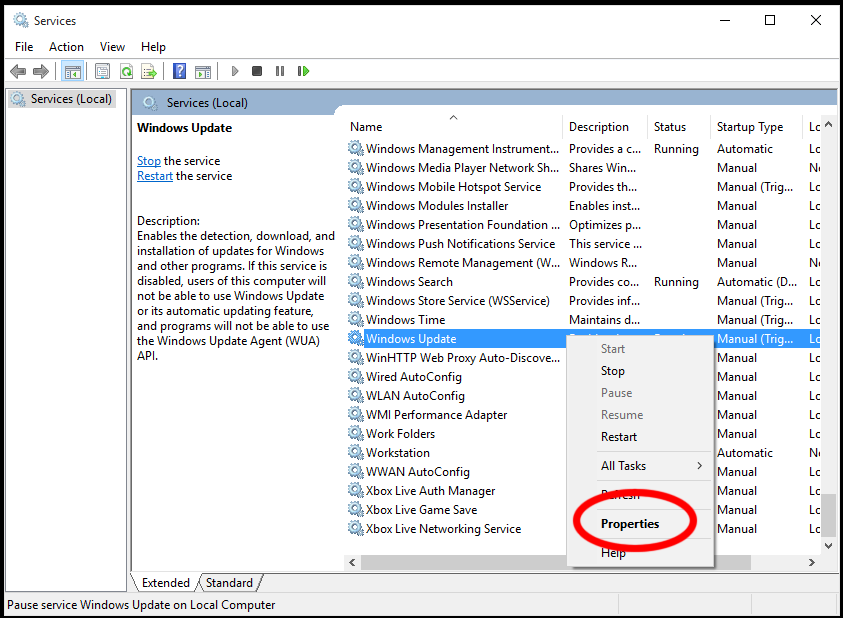
Task: Sort services by Startup Type column
Action: pyautogui.click(x=749, y=127)
